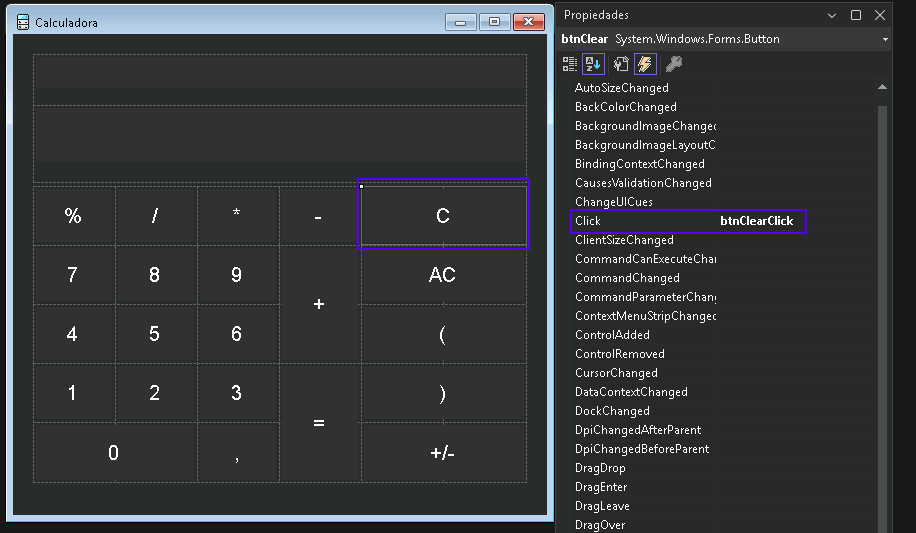
Task: Toggle the Events lightning bolt icon
Action: 645,64
